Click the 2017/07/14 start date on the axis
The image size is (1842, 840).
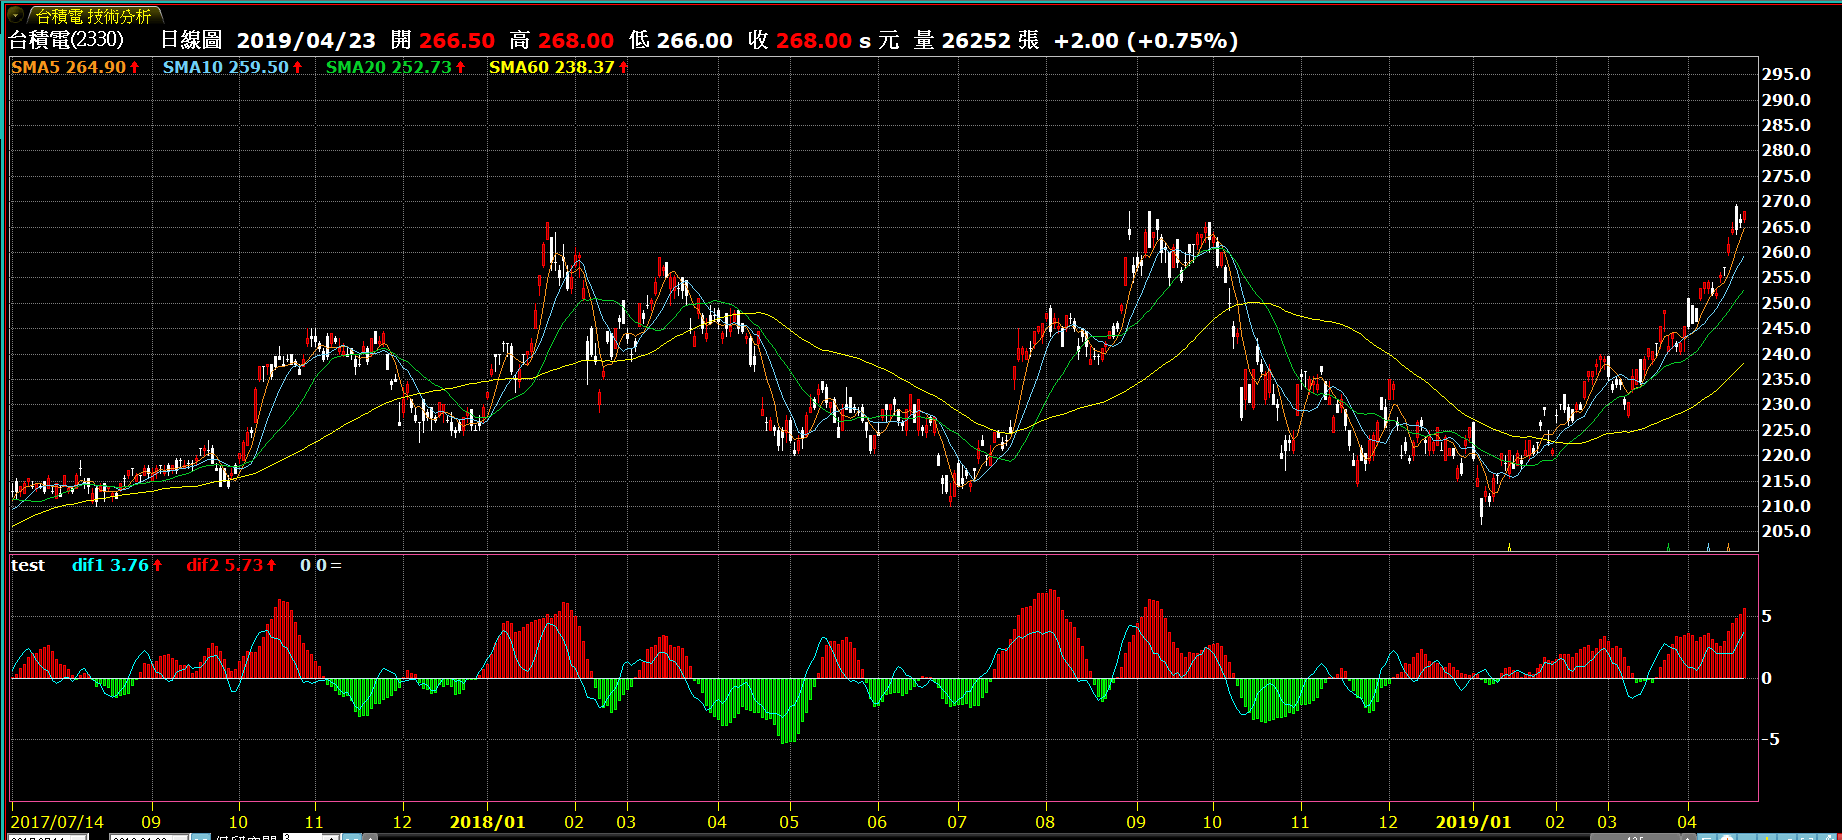[57, 822]
